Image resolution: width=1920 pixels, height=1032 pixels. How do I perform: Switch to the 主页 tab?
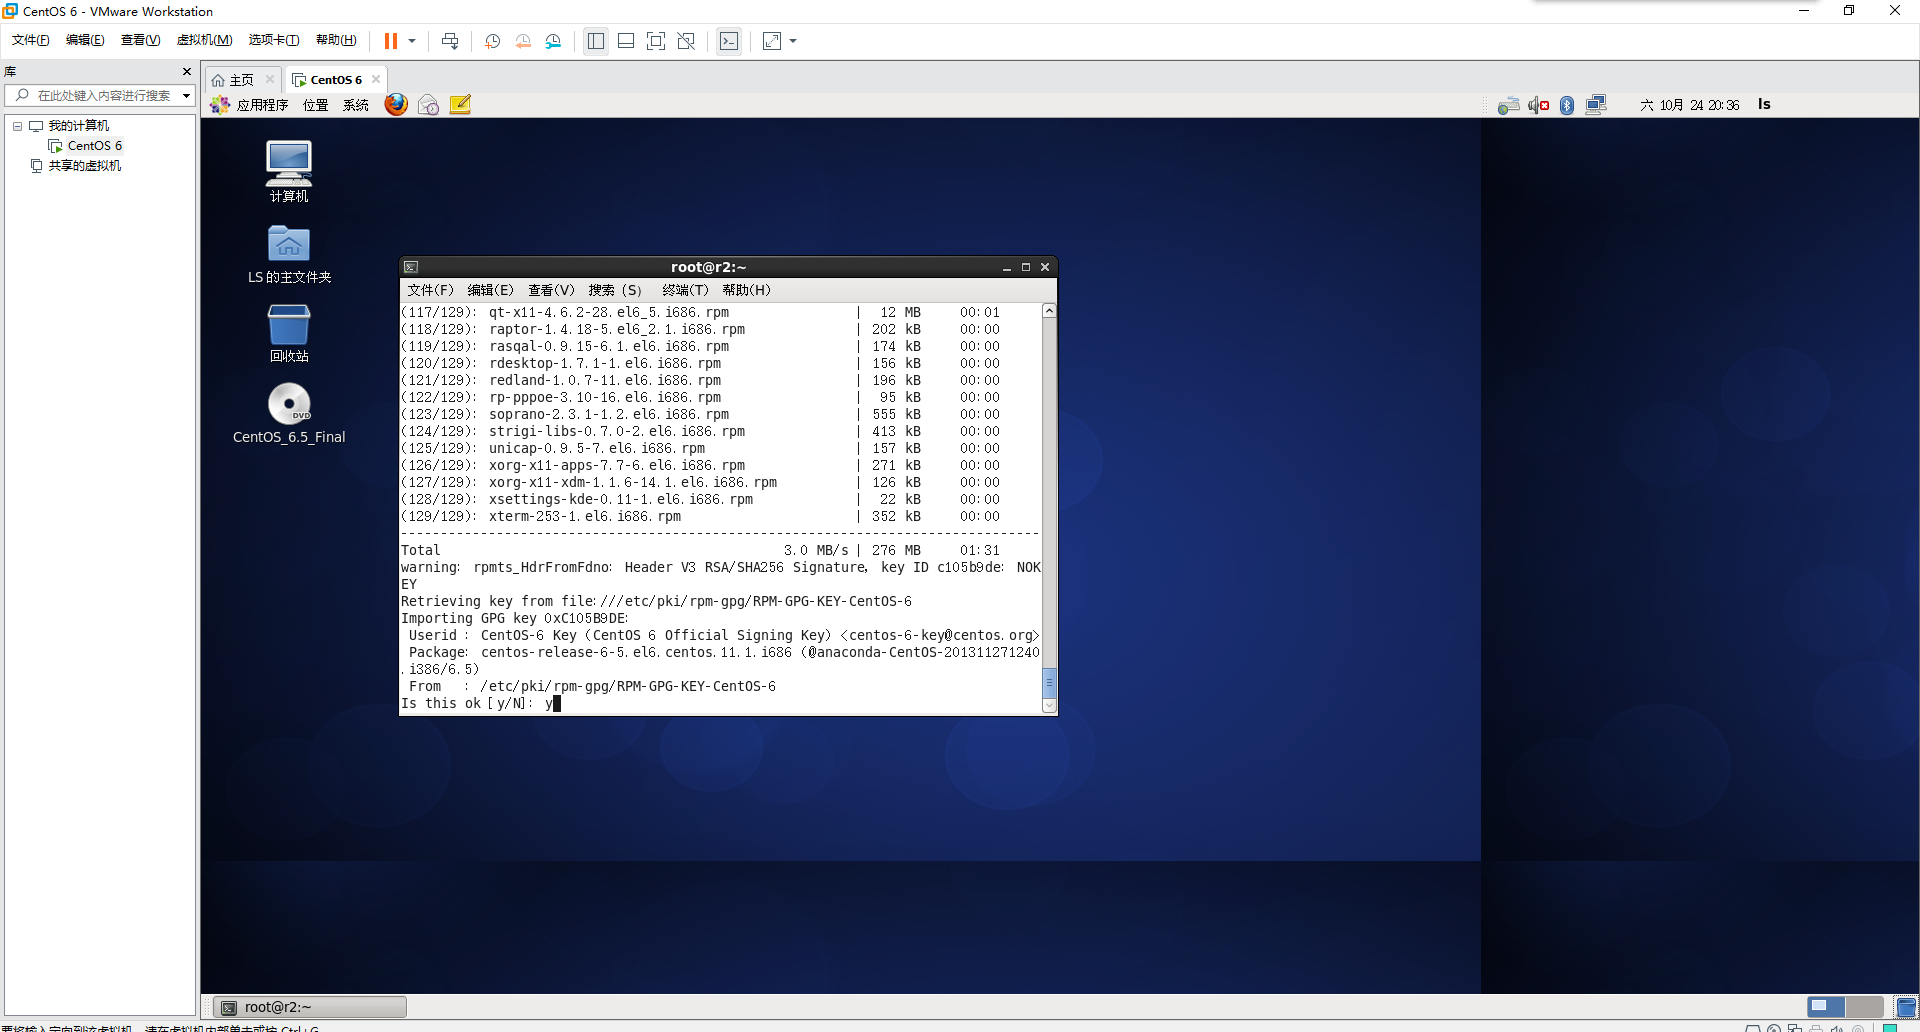(x=240, y=79)
